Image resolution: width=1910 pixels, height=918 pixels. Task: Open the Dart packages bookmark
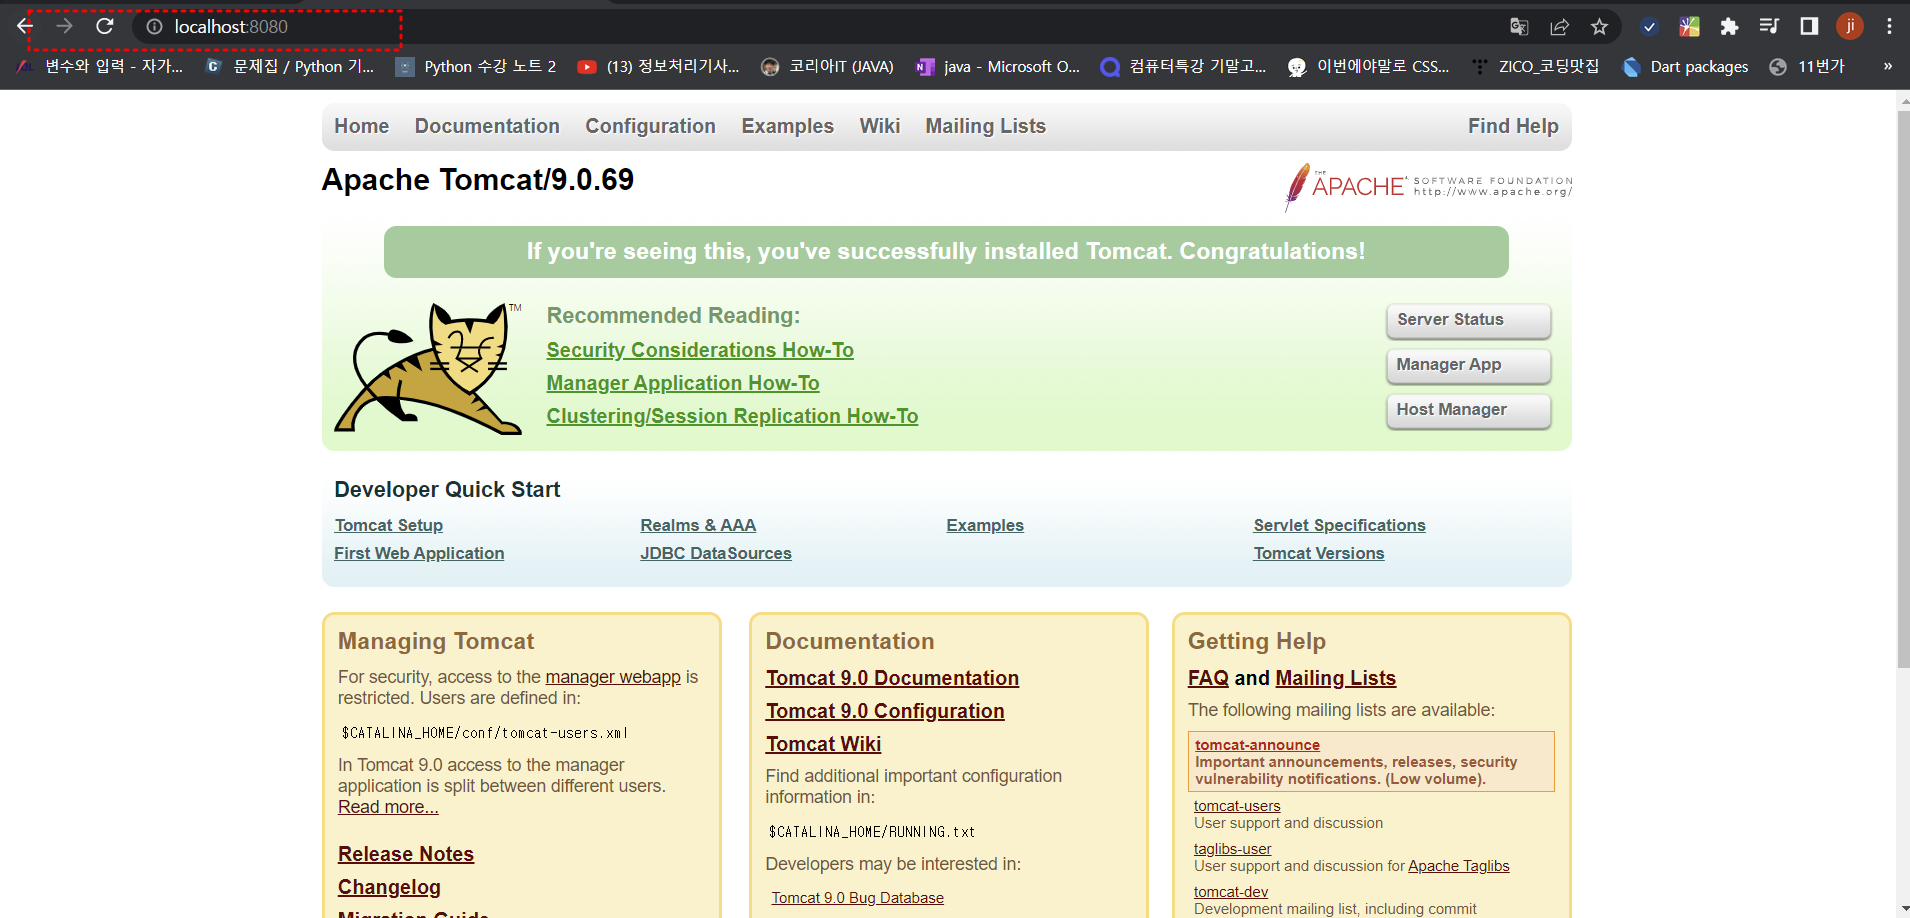click(x=1685, y=66)
